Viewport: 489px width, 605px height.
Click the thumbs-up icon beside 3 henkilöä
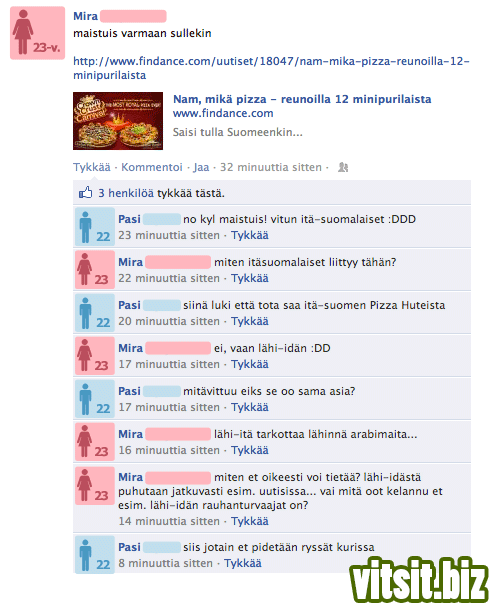coord(86,192)
